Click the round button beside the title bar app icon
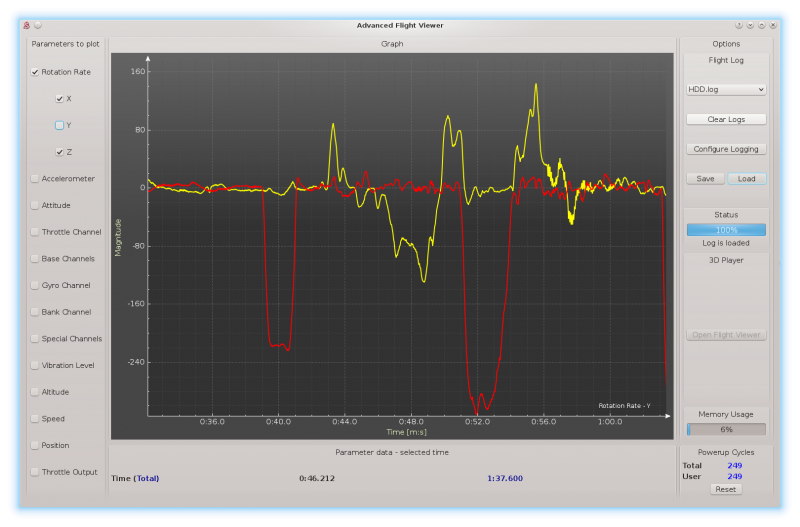This screenshot has height=527, width=800. coord(38,25)
